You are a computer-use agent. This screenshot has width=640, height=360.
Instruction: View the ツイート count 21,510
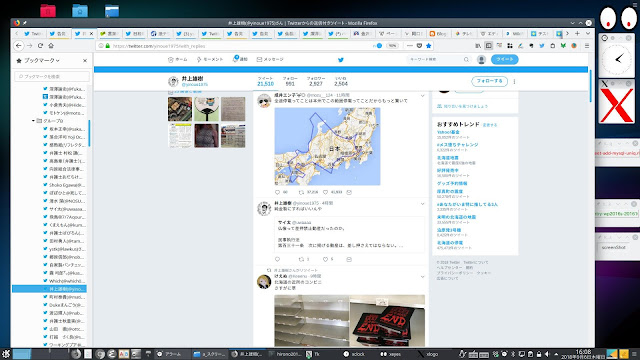pyautogui.click(x=265, y=81)
